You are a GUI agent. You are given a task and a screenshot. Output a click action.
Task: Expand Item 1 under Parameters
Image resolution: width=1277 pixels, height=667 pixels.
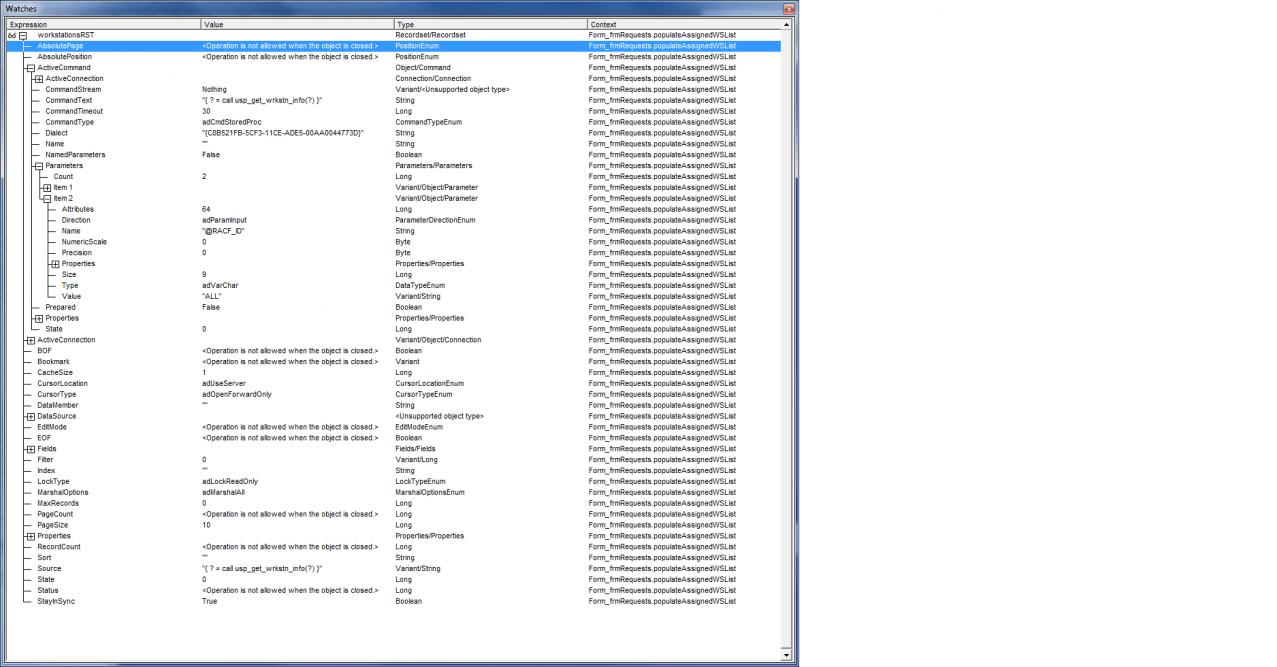click(46, 188)
